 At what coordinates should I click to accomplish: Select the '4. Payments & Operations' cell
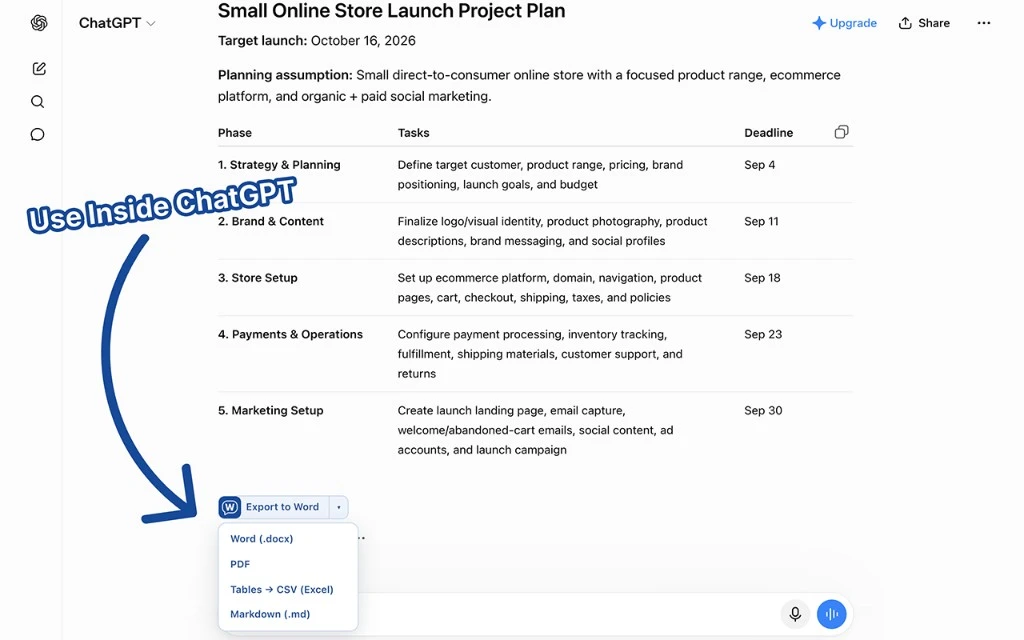point(290,334)
